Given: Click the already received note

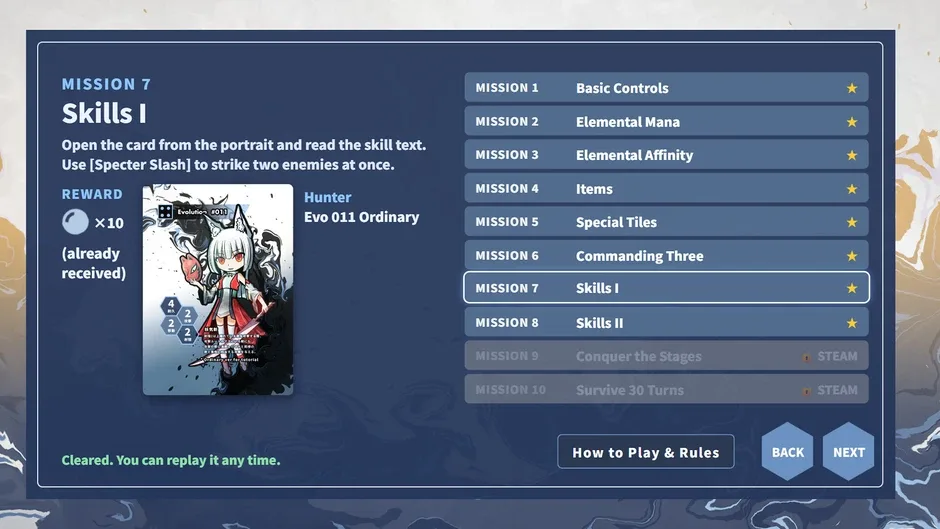Looking at the screenshot, I should point(94,263).
